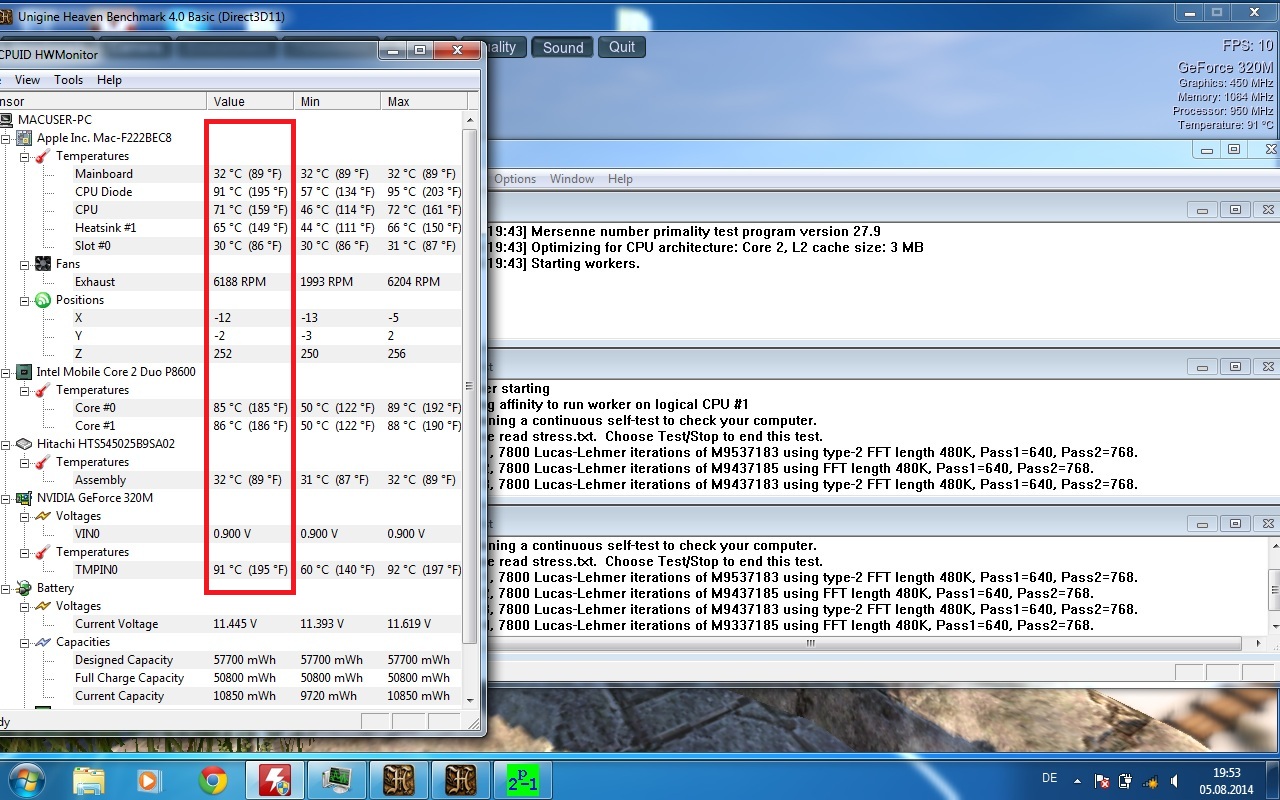Open the Tools menu in HWMonitor

pyautogui.click(x=68, y=80)
